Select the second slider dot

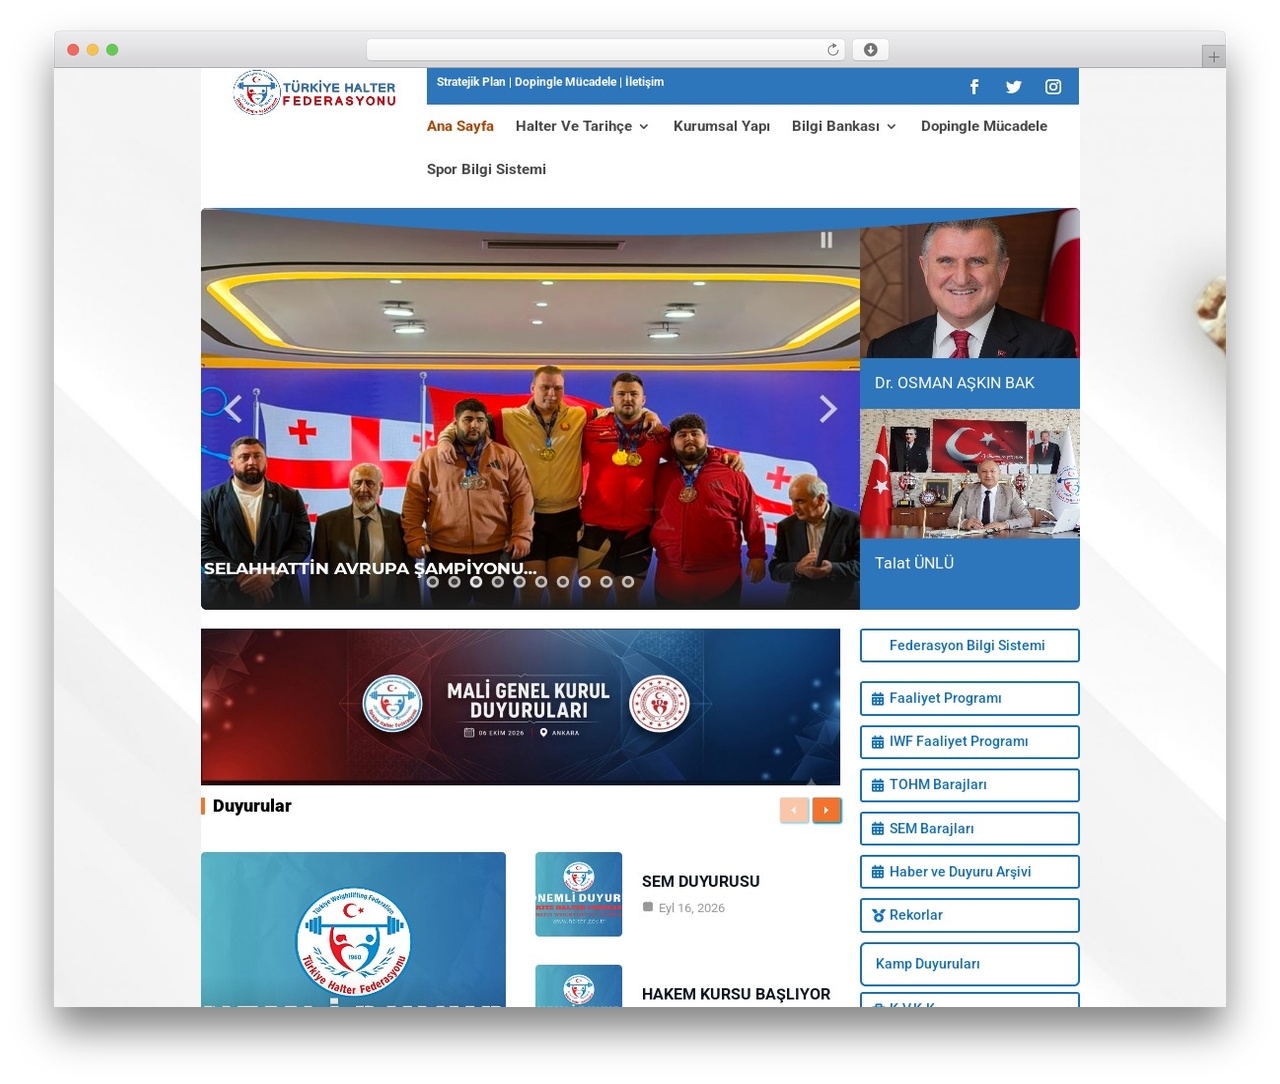tap(454, 582)
